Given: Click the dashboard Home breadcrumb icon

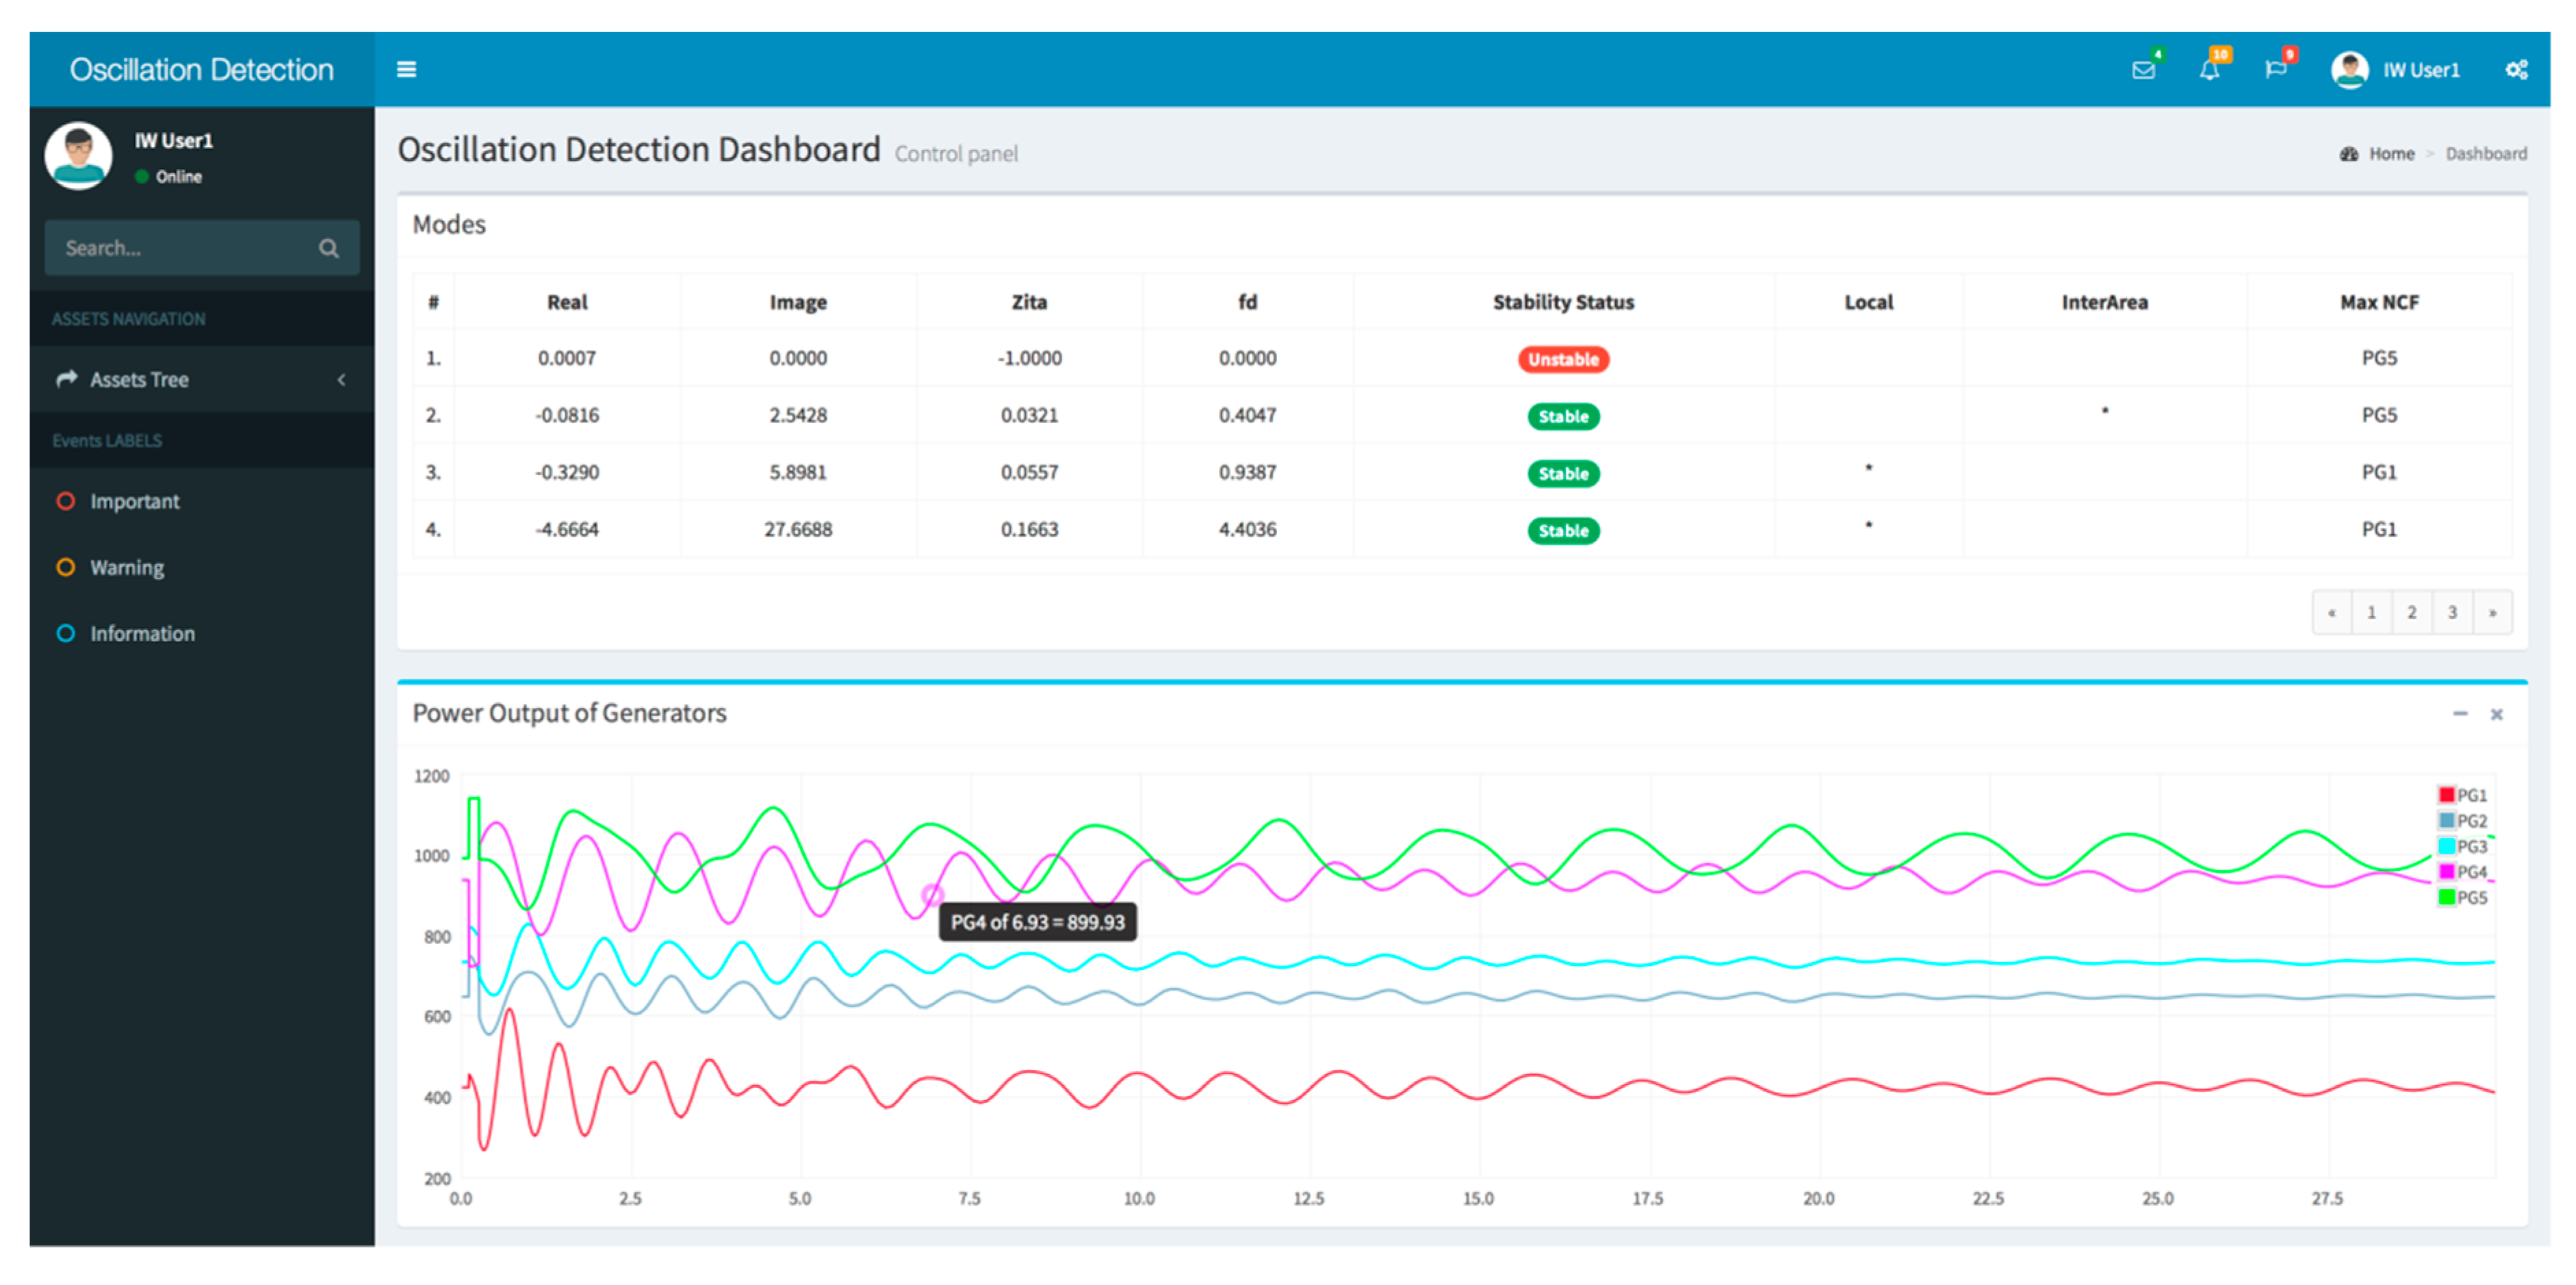Looking at the screenshot, I should [x=2349, y=154].
